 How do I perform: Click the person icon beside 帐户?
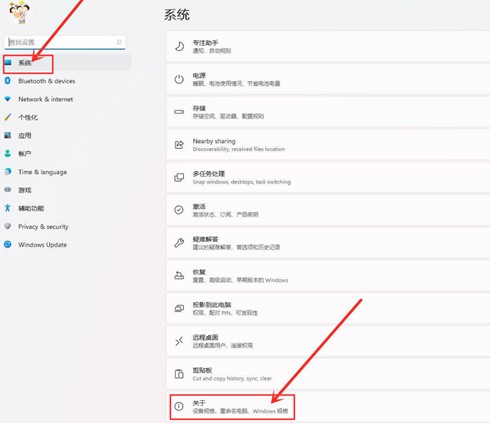[x=8, y=153]
